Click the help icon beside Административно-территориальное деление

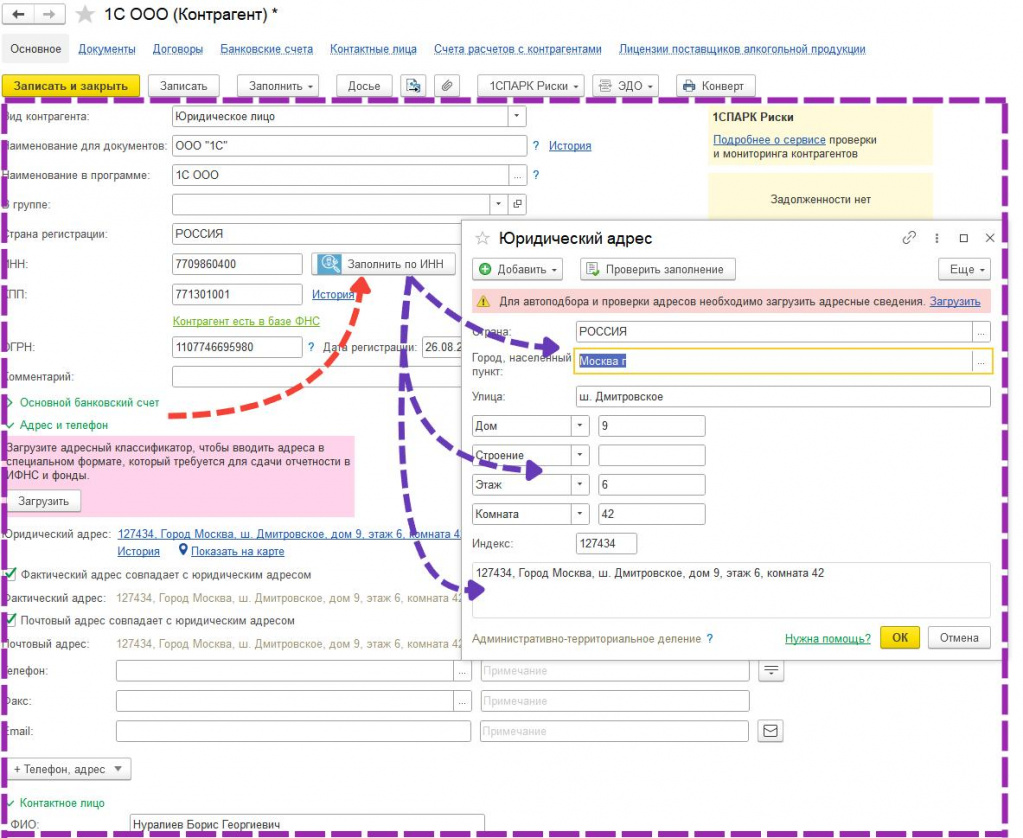pyautogui.click(x=710, y=638)
